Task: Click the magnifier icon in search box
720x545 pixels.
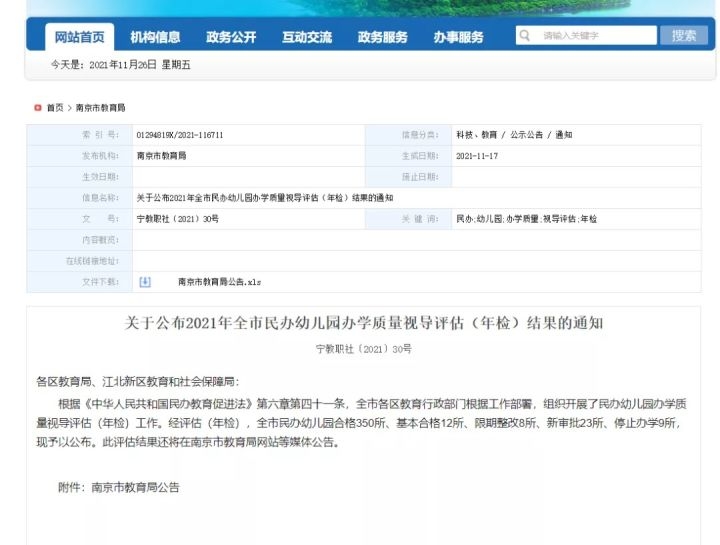Action: coord(525,36)
